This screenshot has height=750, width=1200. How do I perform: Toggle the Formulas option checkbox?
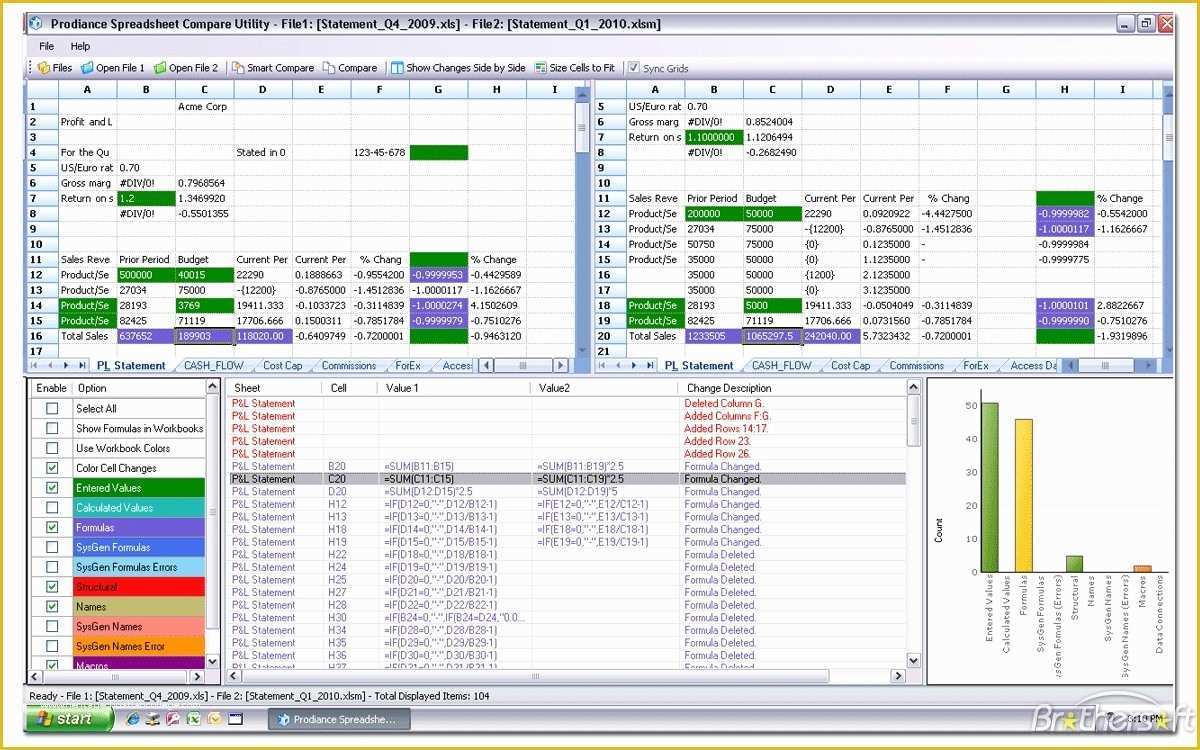(x=52, y=527)
